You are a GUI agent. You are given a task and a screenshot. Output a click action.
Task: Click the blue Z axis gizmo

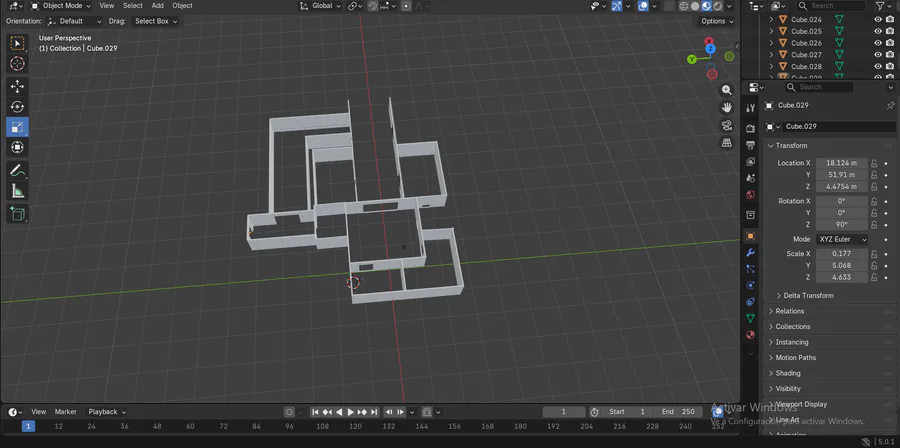point(710,49)
